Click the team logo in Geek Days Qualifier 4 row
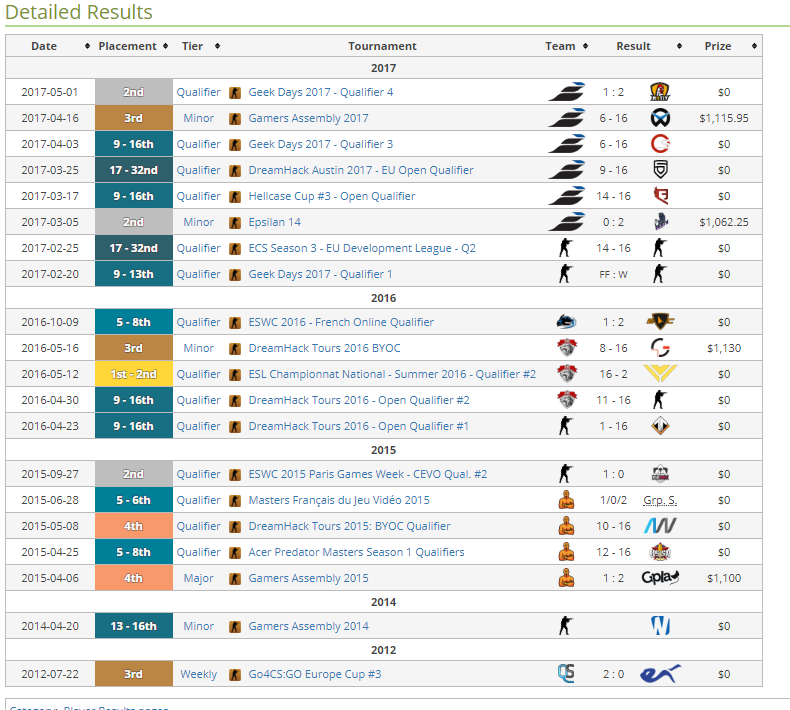 tap(566, 92)
